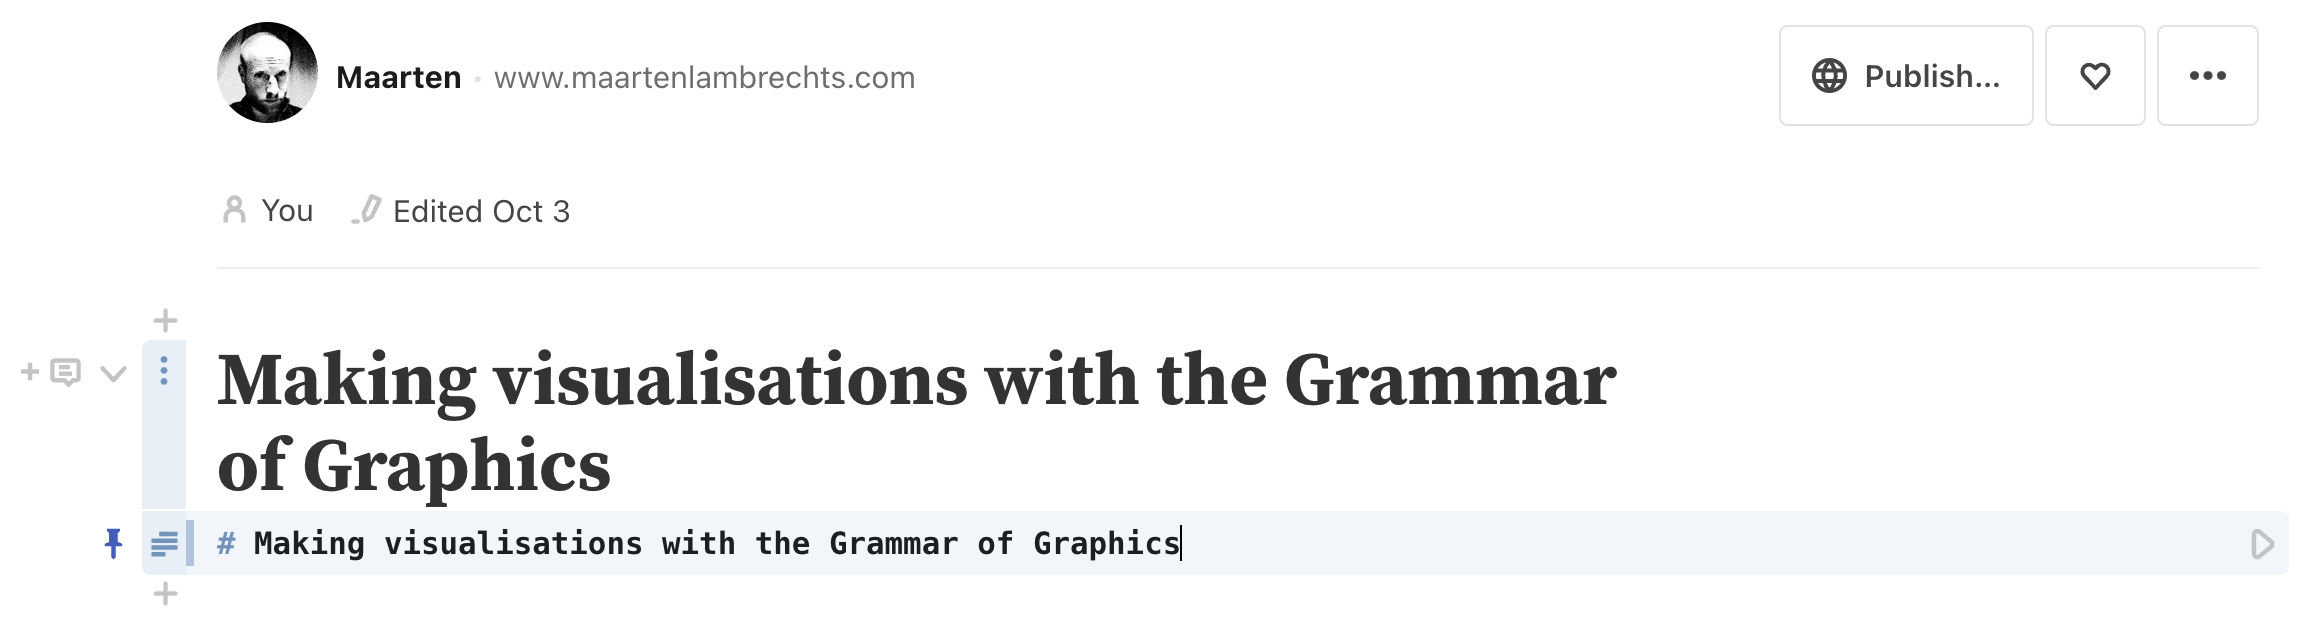Click inside the markdown heading text field
Viewport: 2310px width, 634px height.
point(700,543)
